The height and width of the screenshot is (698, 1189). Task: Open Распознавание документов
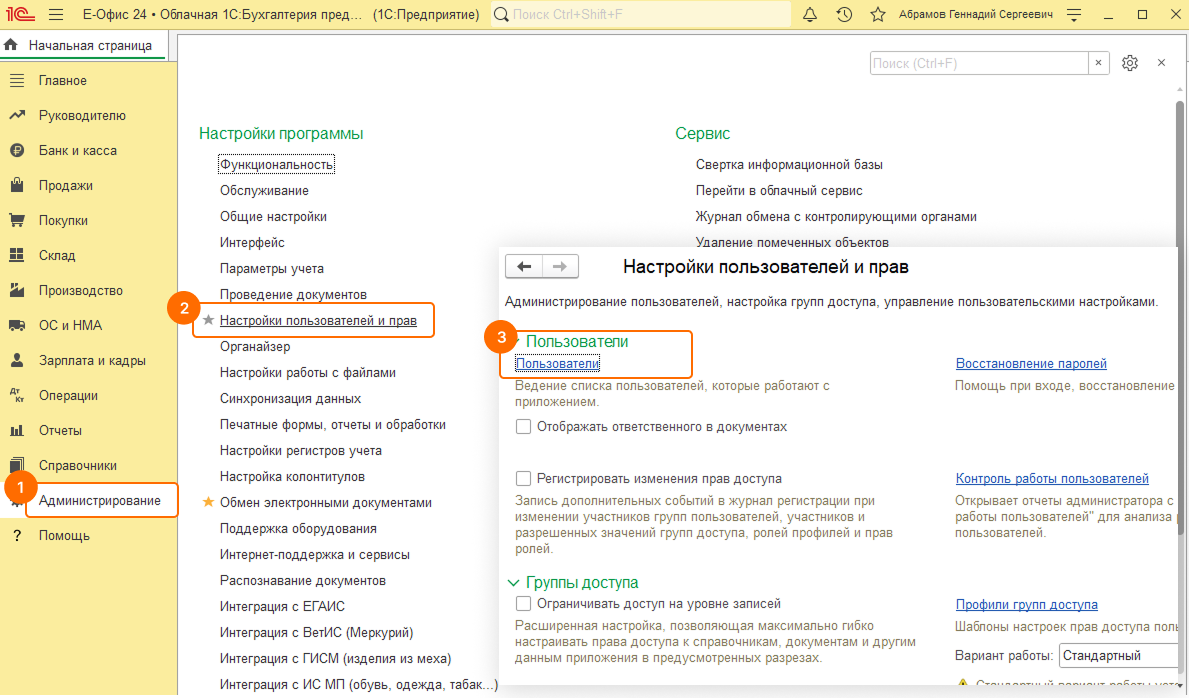tap(303, 580)
